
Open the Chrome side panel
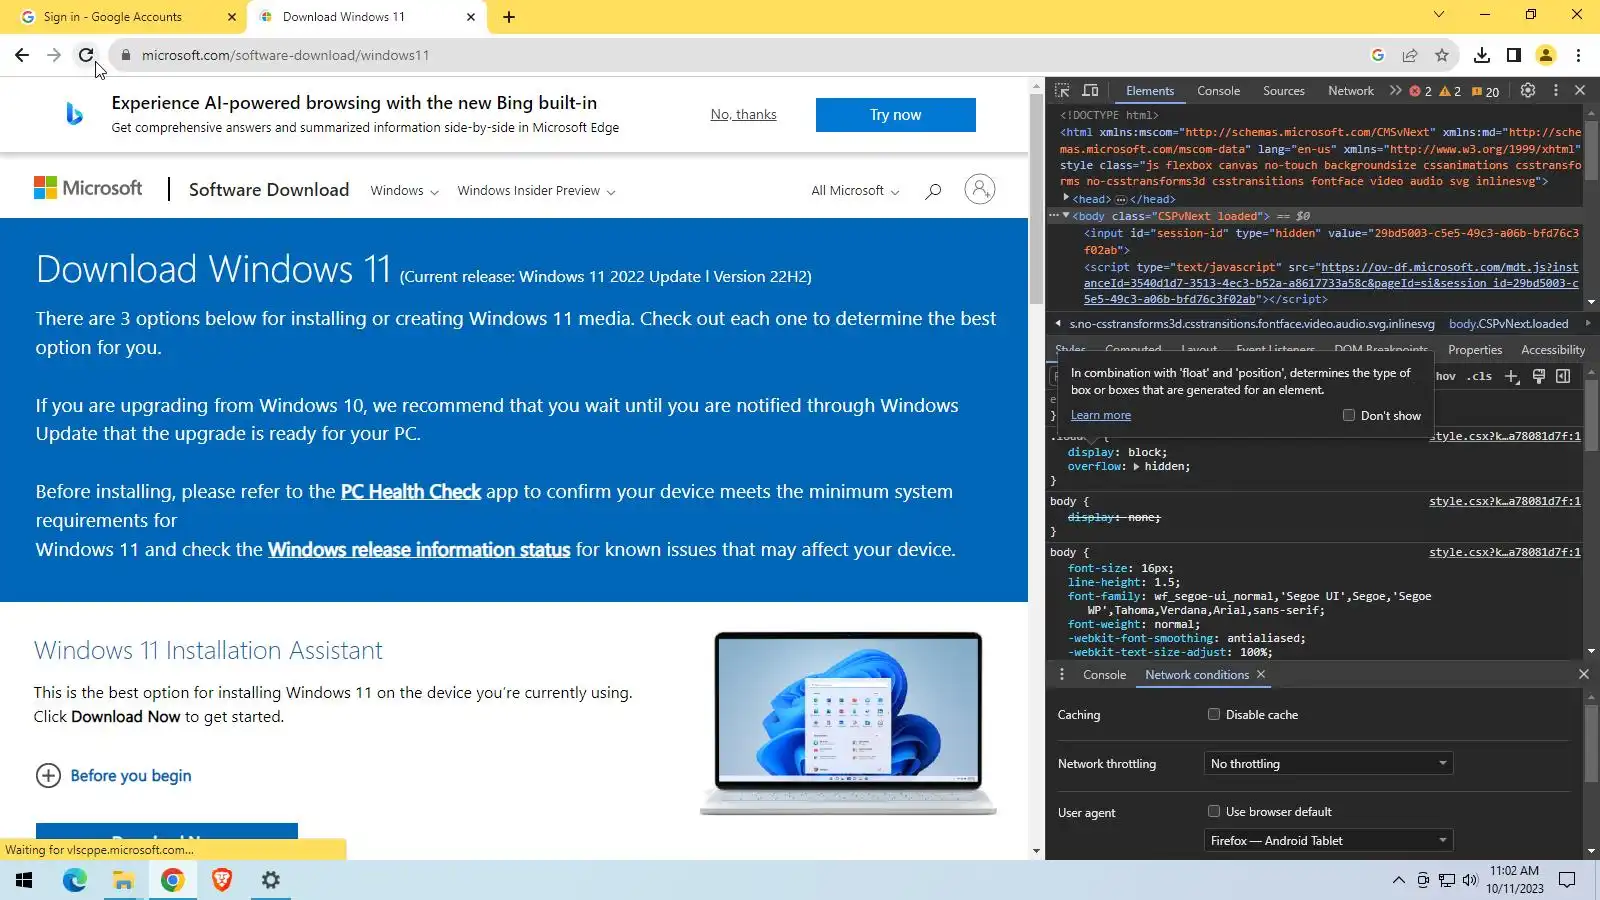1514,55
